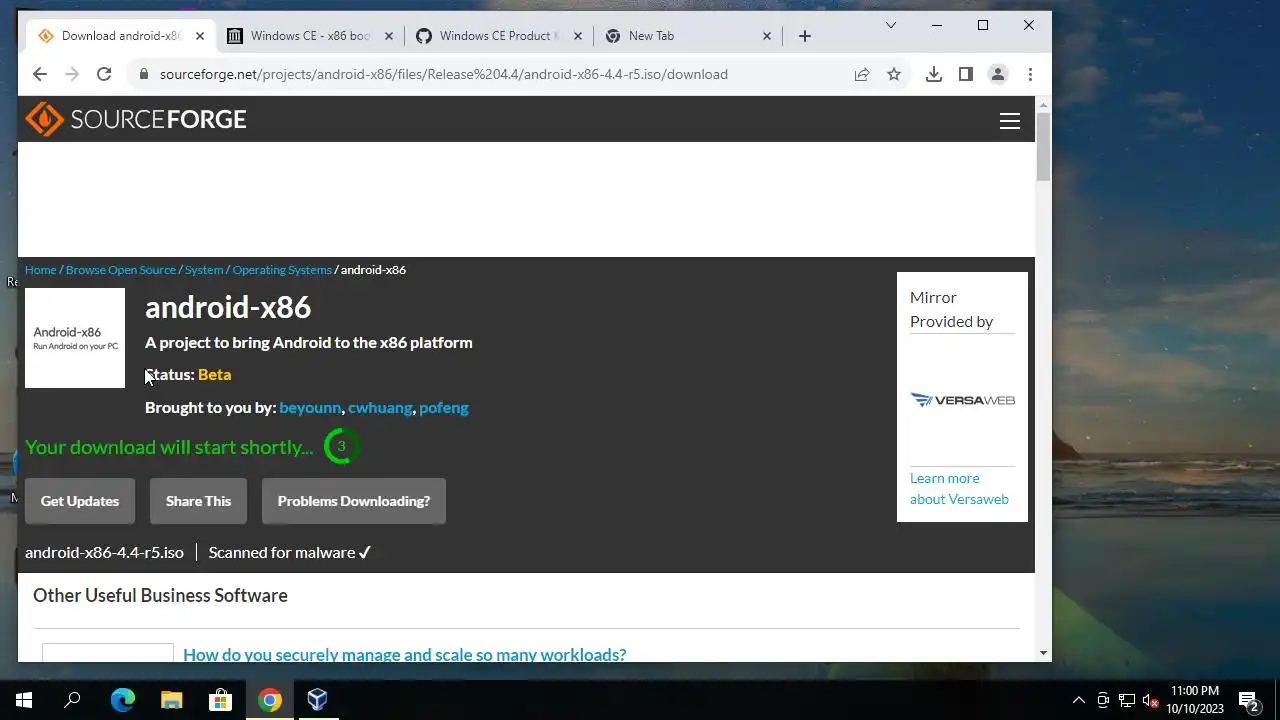This screenshot has height=720, width=1280.
Task: Click the Scanned for malware text
Action: pyautogui.click(x=290, y=552)
